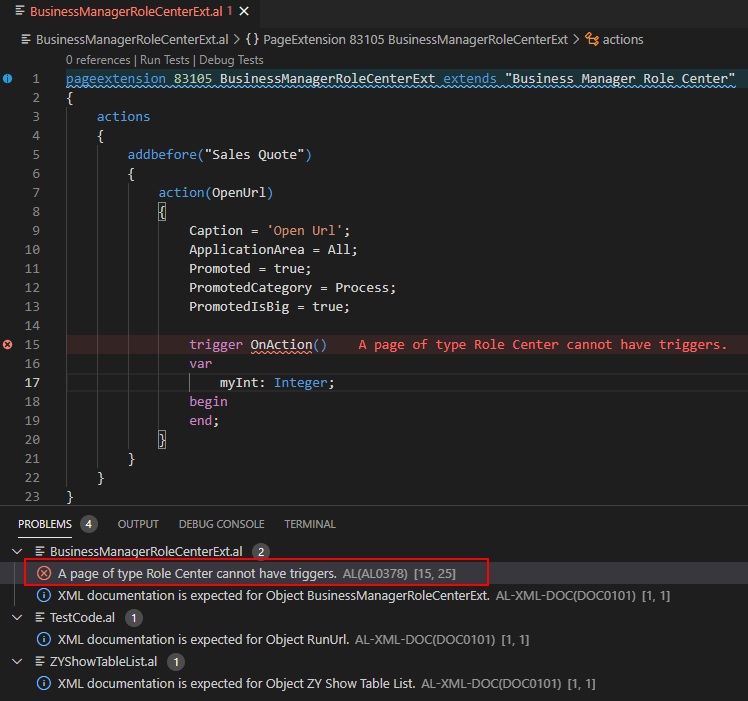Viewport: 748px width, 701px height.
Task: Click BusinessManagerRoleCenterExt.al file name in Problems
Action: point(146,552)
